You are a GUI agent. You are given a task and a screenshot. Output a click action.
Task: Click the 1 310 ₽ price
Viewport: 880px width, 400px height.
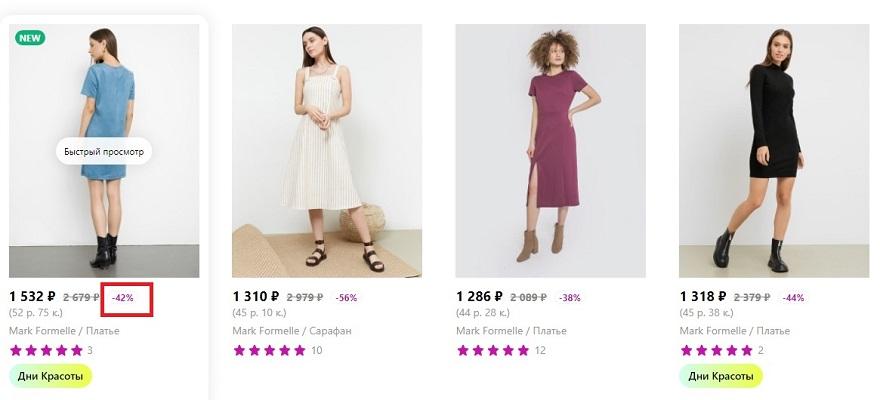pyautogui.click(x=256, y=297)
